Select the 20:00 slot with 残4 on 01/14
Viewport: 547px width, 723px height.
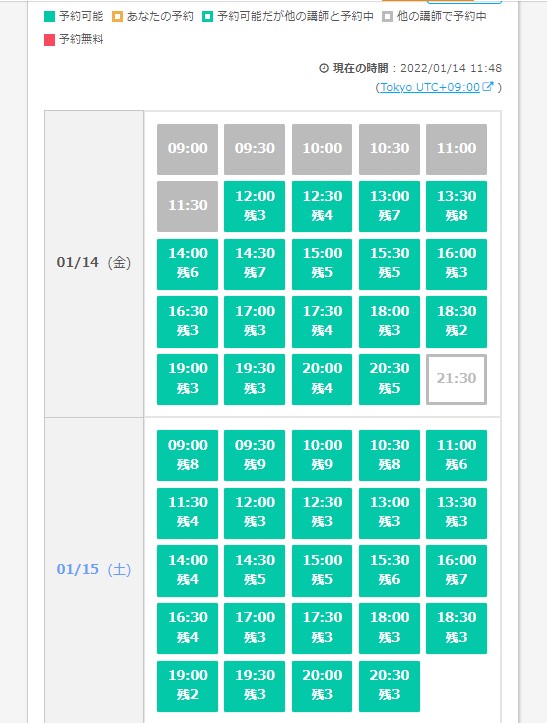click(x=322, y=379)
